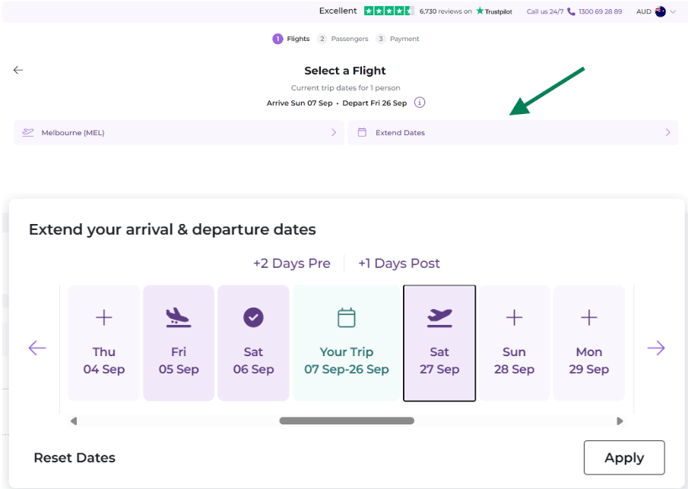The image size is (688, 489).
Task: Open the AUD currency dropdown arrow
Action: (673, 12)
